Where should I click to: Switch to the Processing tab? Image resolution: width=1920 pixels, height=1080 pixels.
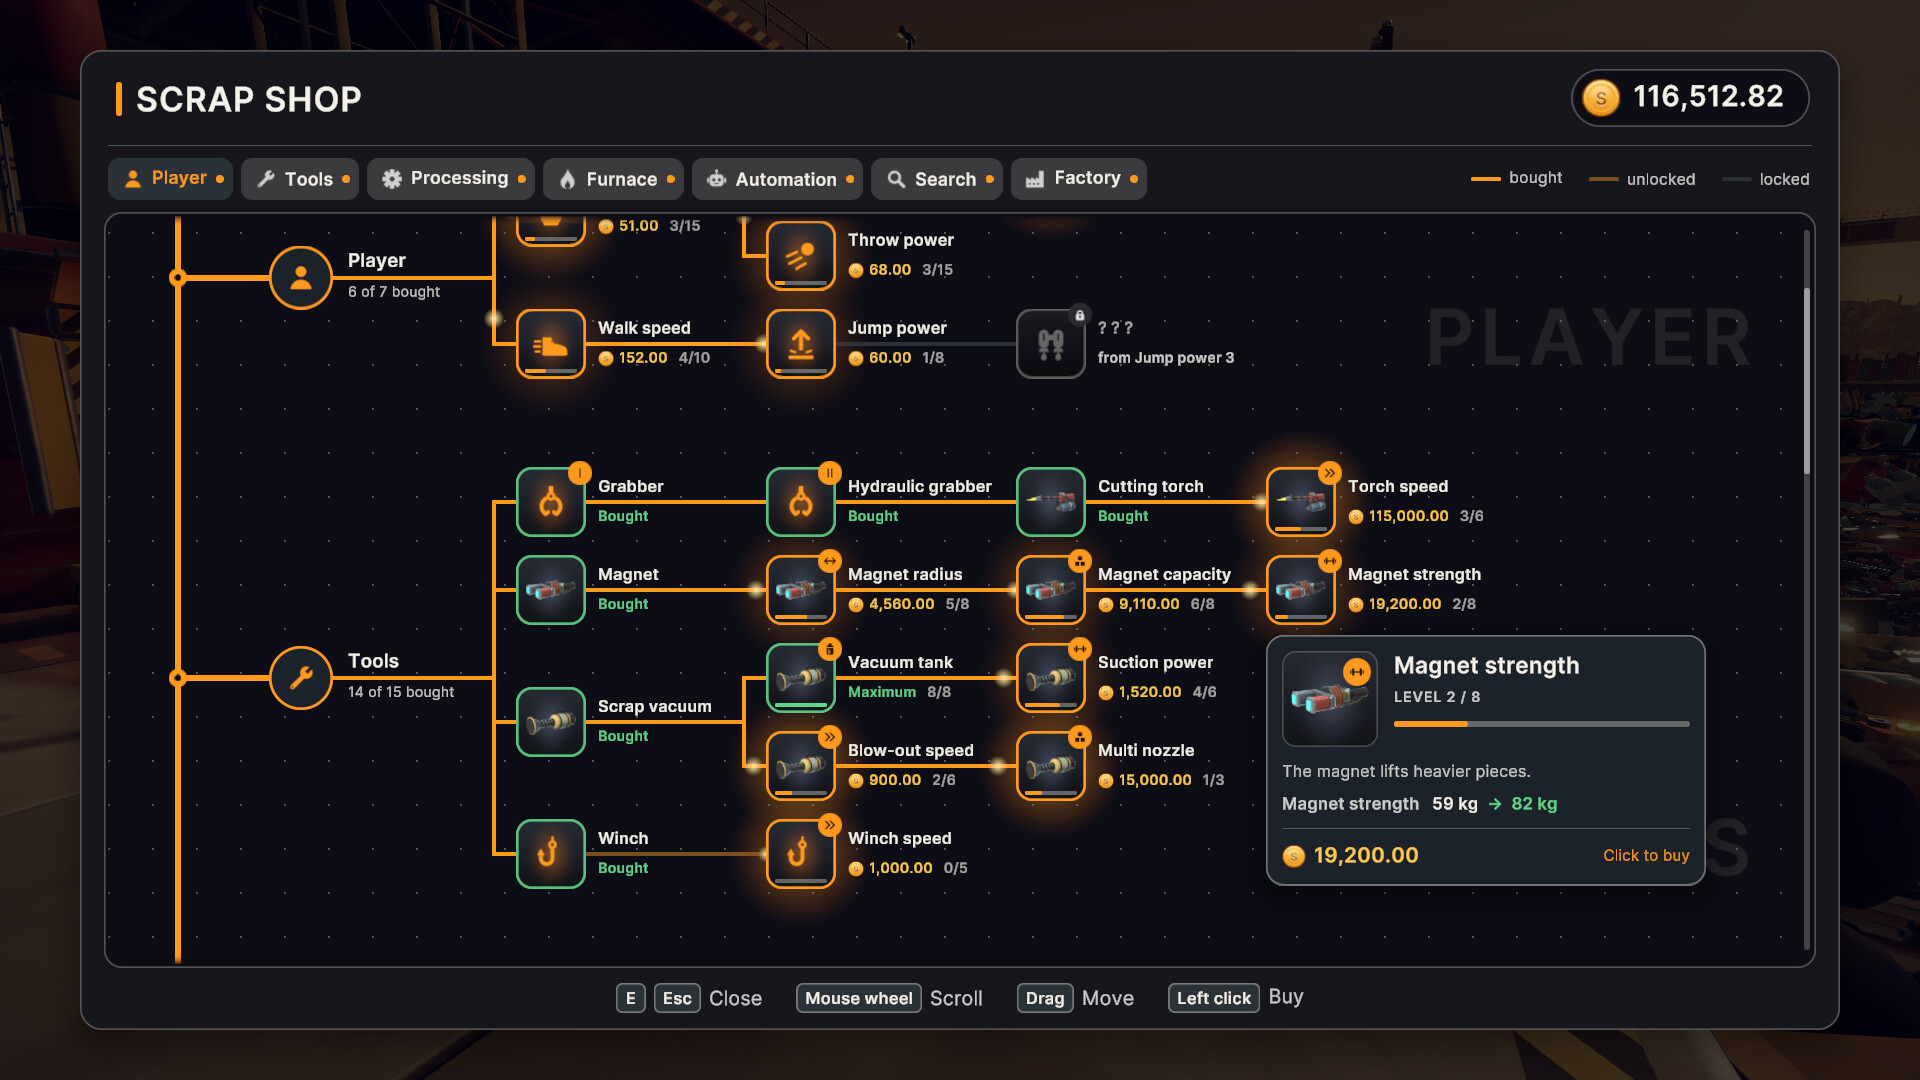tap(450, 179)
